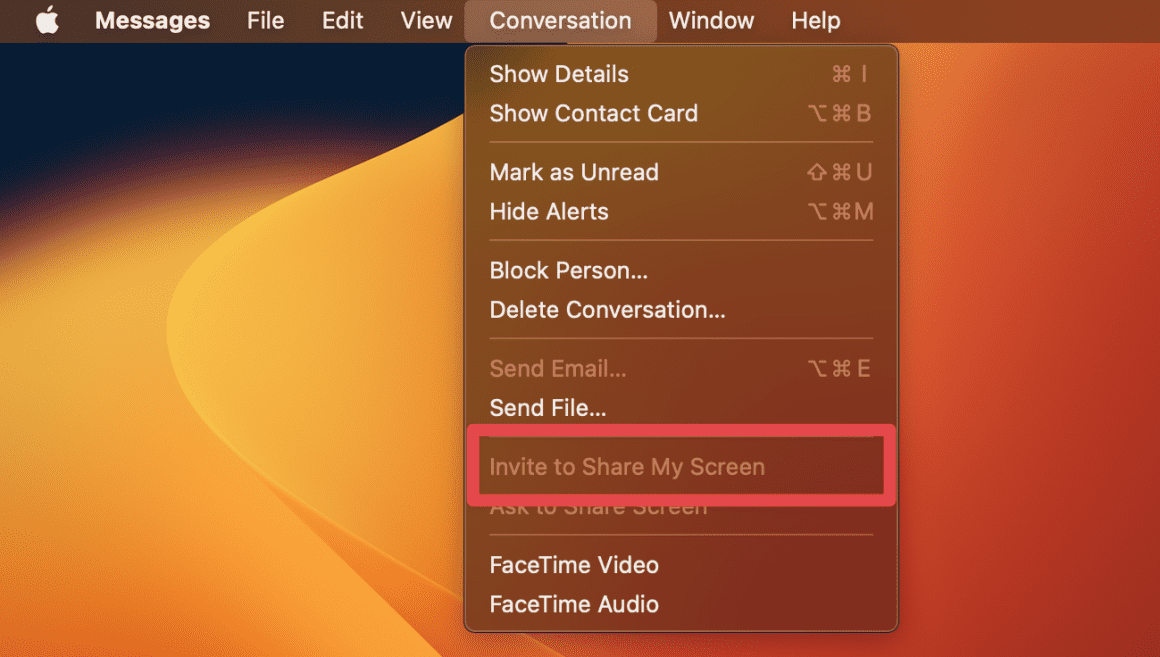Click Invite to Share My Screen
Viewport: 1160px width, 657px height.
point(627,466)
